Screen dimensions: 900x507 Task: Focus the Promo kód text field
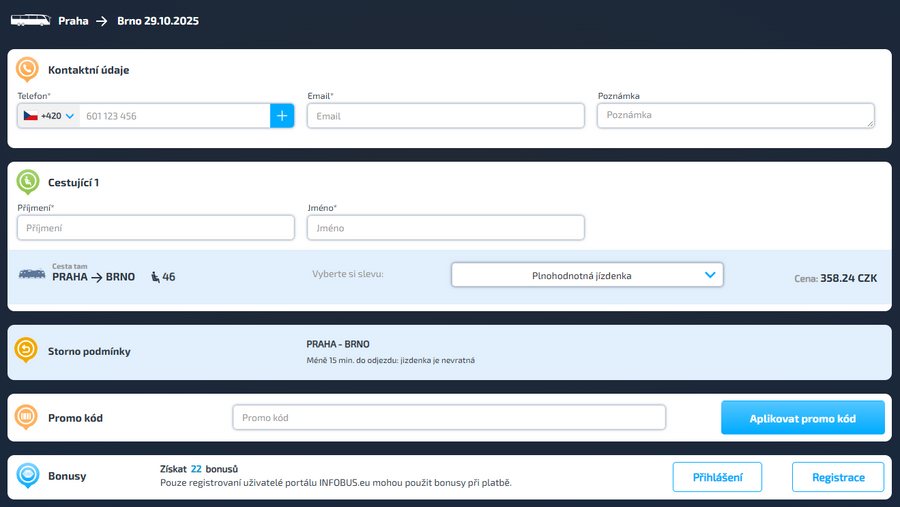[x=449, y=417]
